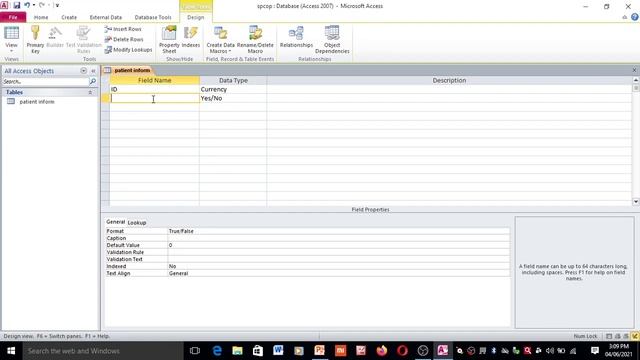Viewport: 640px width, 360px height.
Task: Click the Undo arrow icon
Action: (27, 5)
